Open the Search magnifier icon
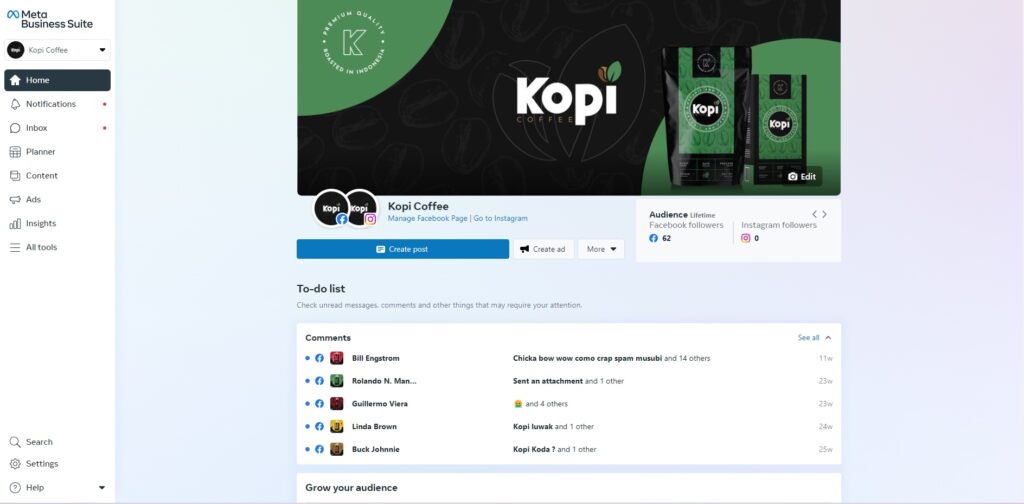 (15, 442)
